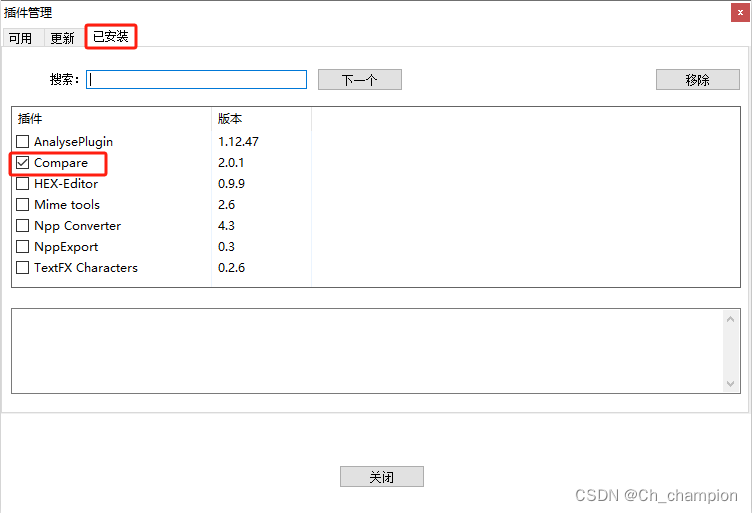Select the TextFX Characters plugin name
This screenshot has width=752, height=513.
[x=86, y=268]
